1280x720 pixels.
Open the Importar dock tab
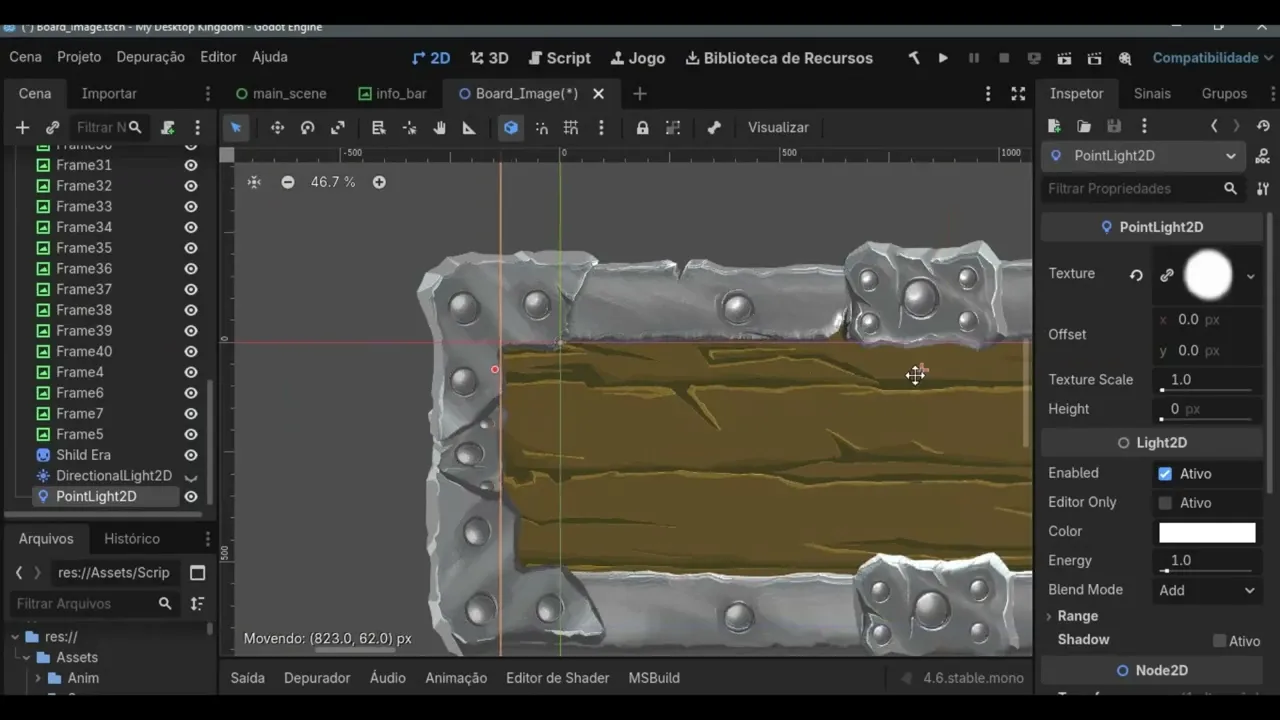[109, 93]
